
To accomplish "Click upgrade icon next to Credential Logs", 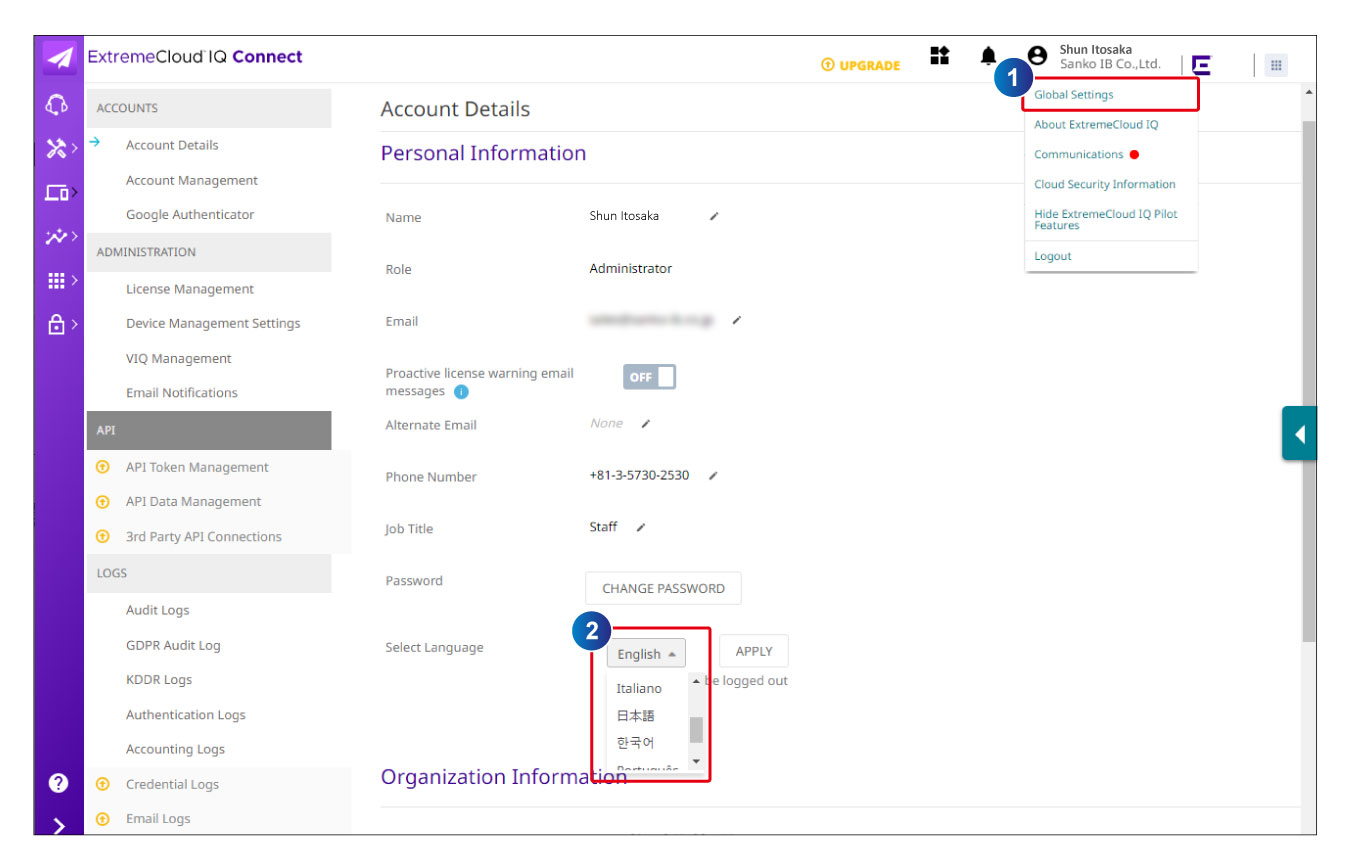I will pyautogui.click(x=102, y=784).
